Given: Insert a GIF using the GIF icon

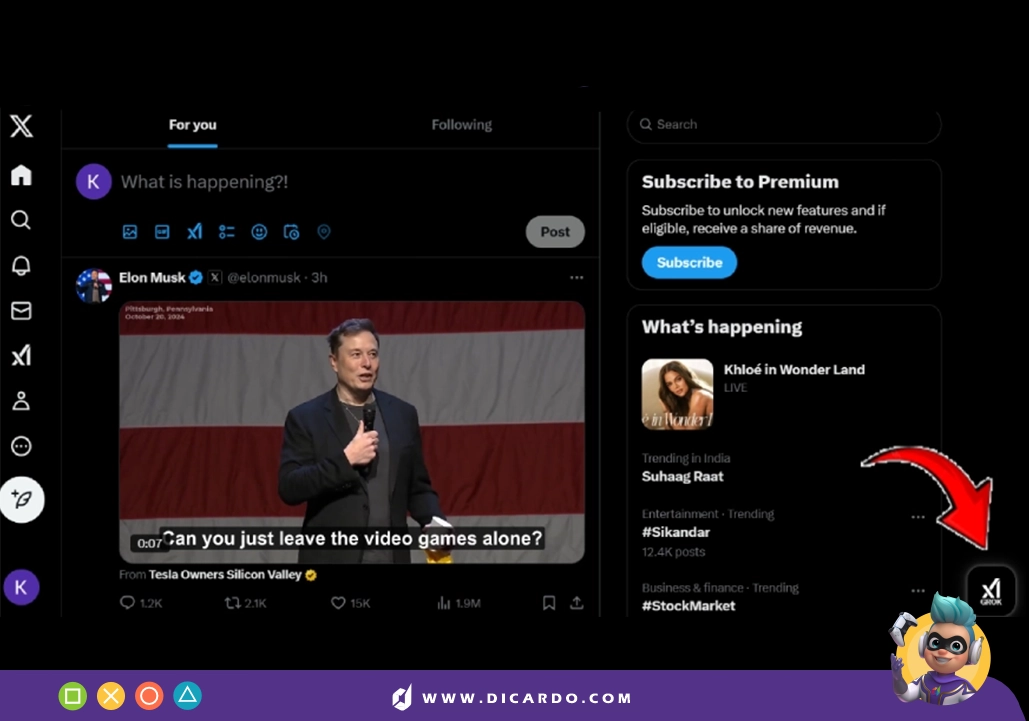Looking at the screenshot, I should 162,232.
